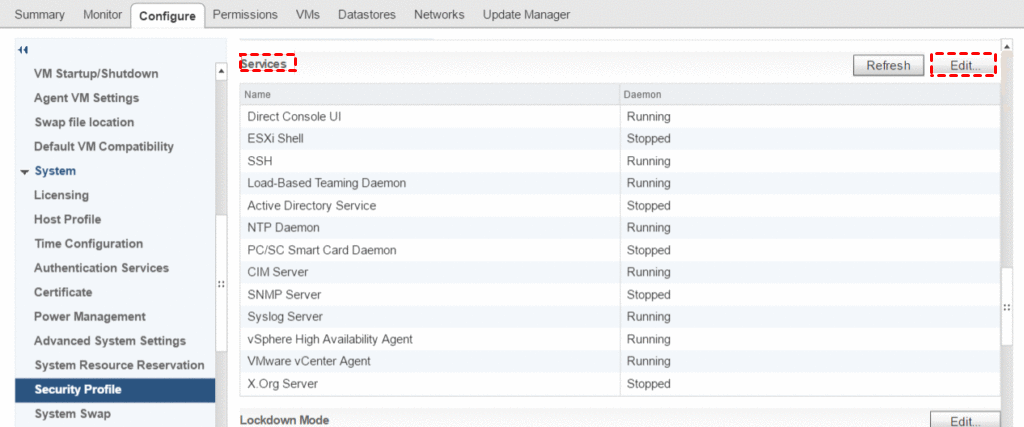Go to the Update Manager tab
The width and height of the screenshot is (1024, 427).
coord(526,15)
